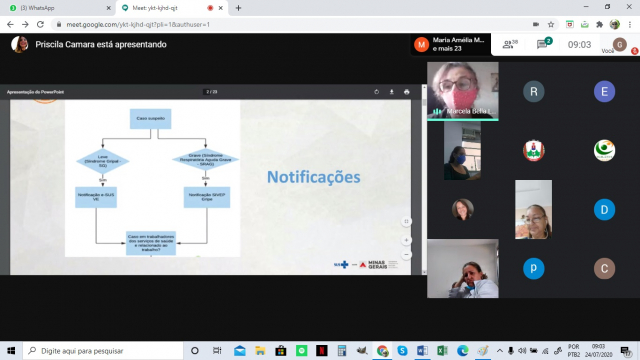This screenshot has width=640, height=360.
Task: Click the Windows search input field
Action: (103, 351)
